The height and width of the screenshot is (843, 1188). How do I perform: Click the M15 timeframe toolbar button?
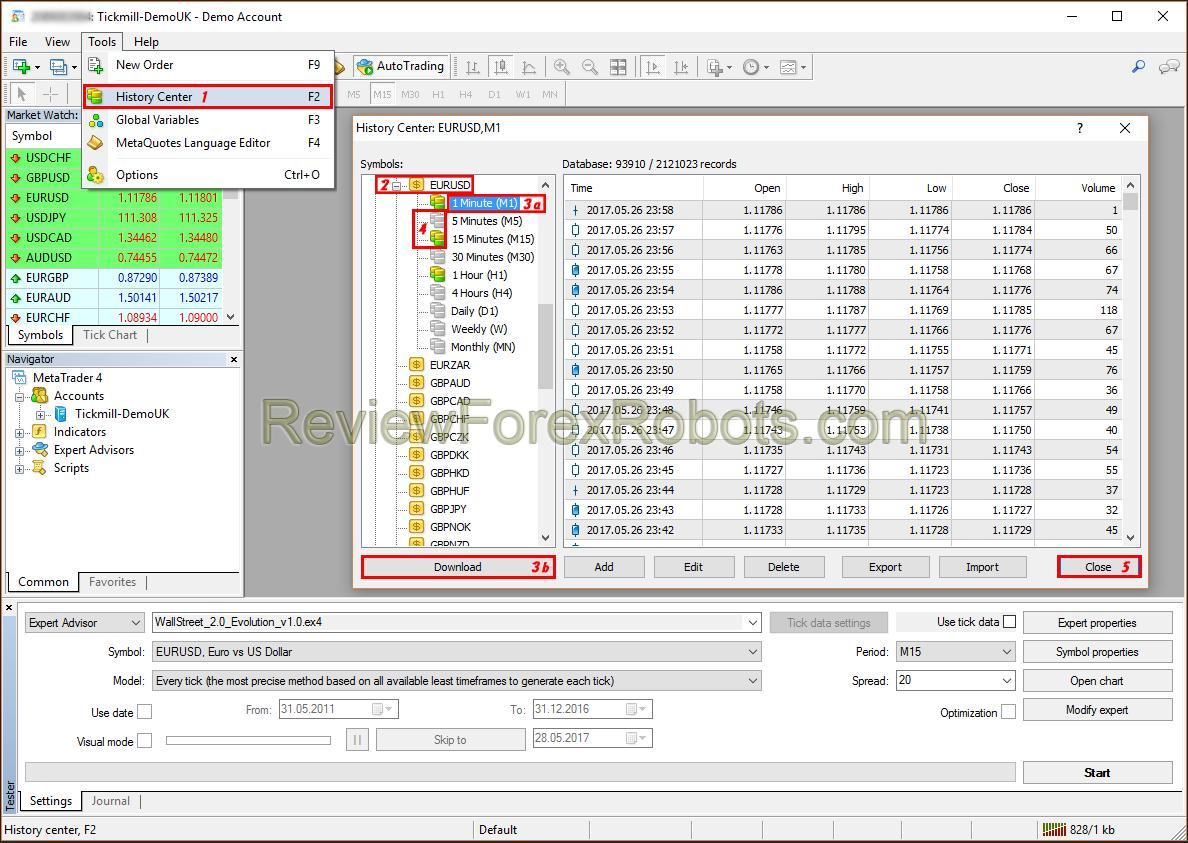(382, 94)
